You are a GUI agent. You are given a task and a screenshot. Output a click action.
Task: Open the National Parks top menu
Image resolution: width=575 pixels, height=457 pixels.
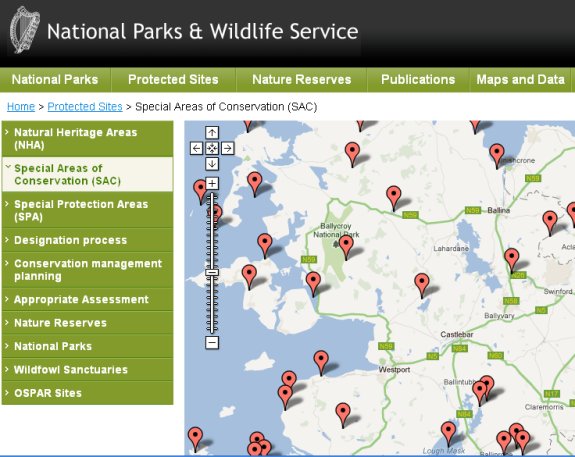tap(55, 80)
